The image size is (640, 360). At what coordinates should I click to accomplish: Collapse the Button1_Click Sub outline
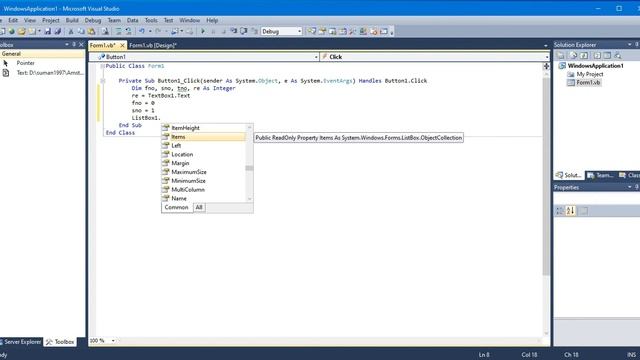click(102, 81)
